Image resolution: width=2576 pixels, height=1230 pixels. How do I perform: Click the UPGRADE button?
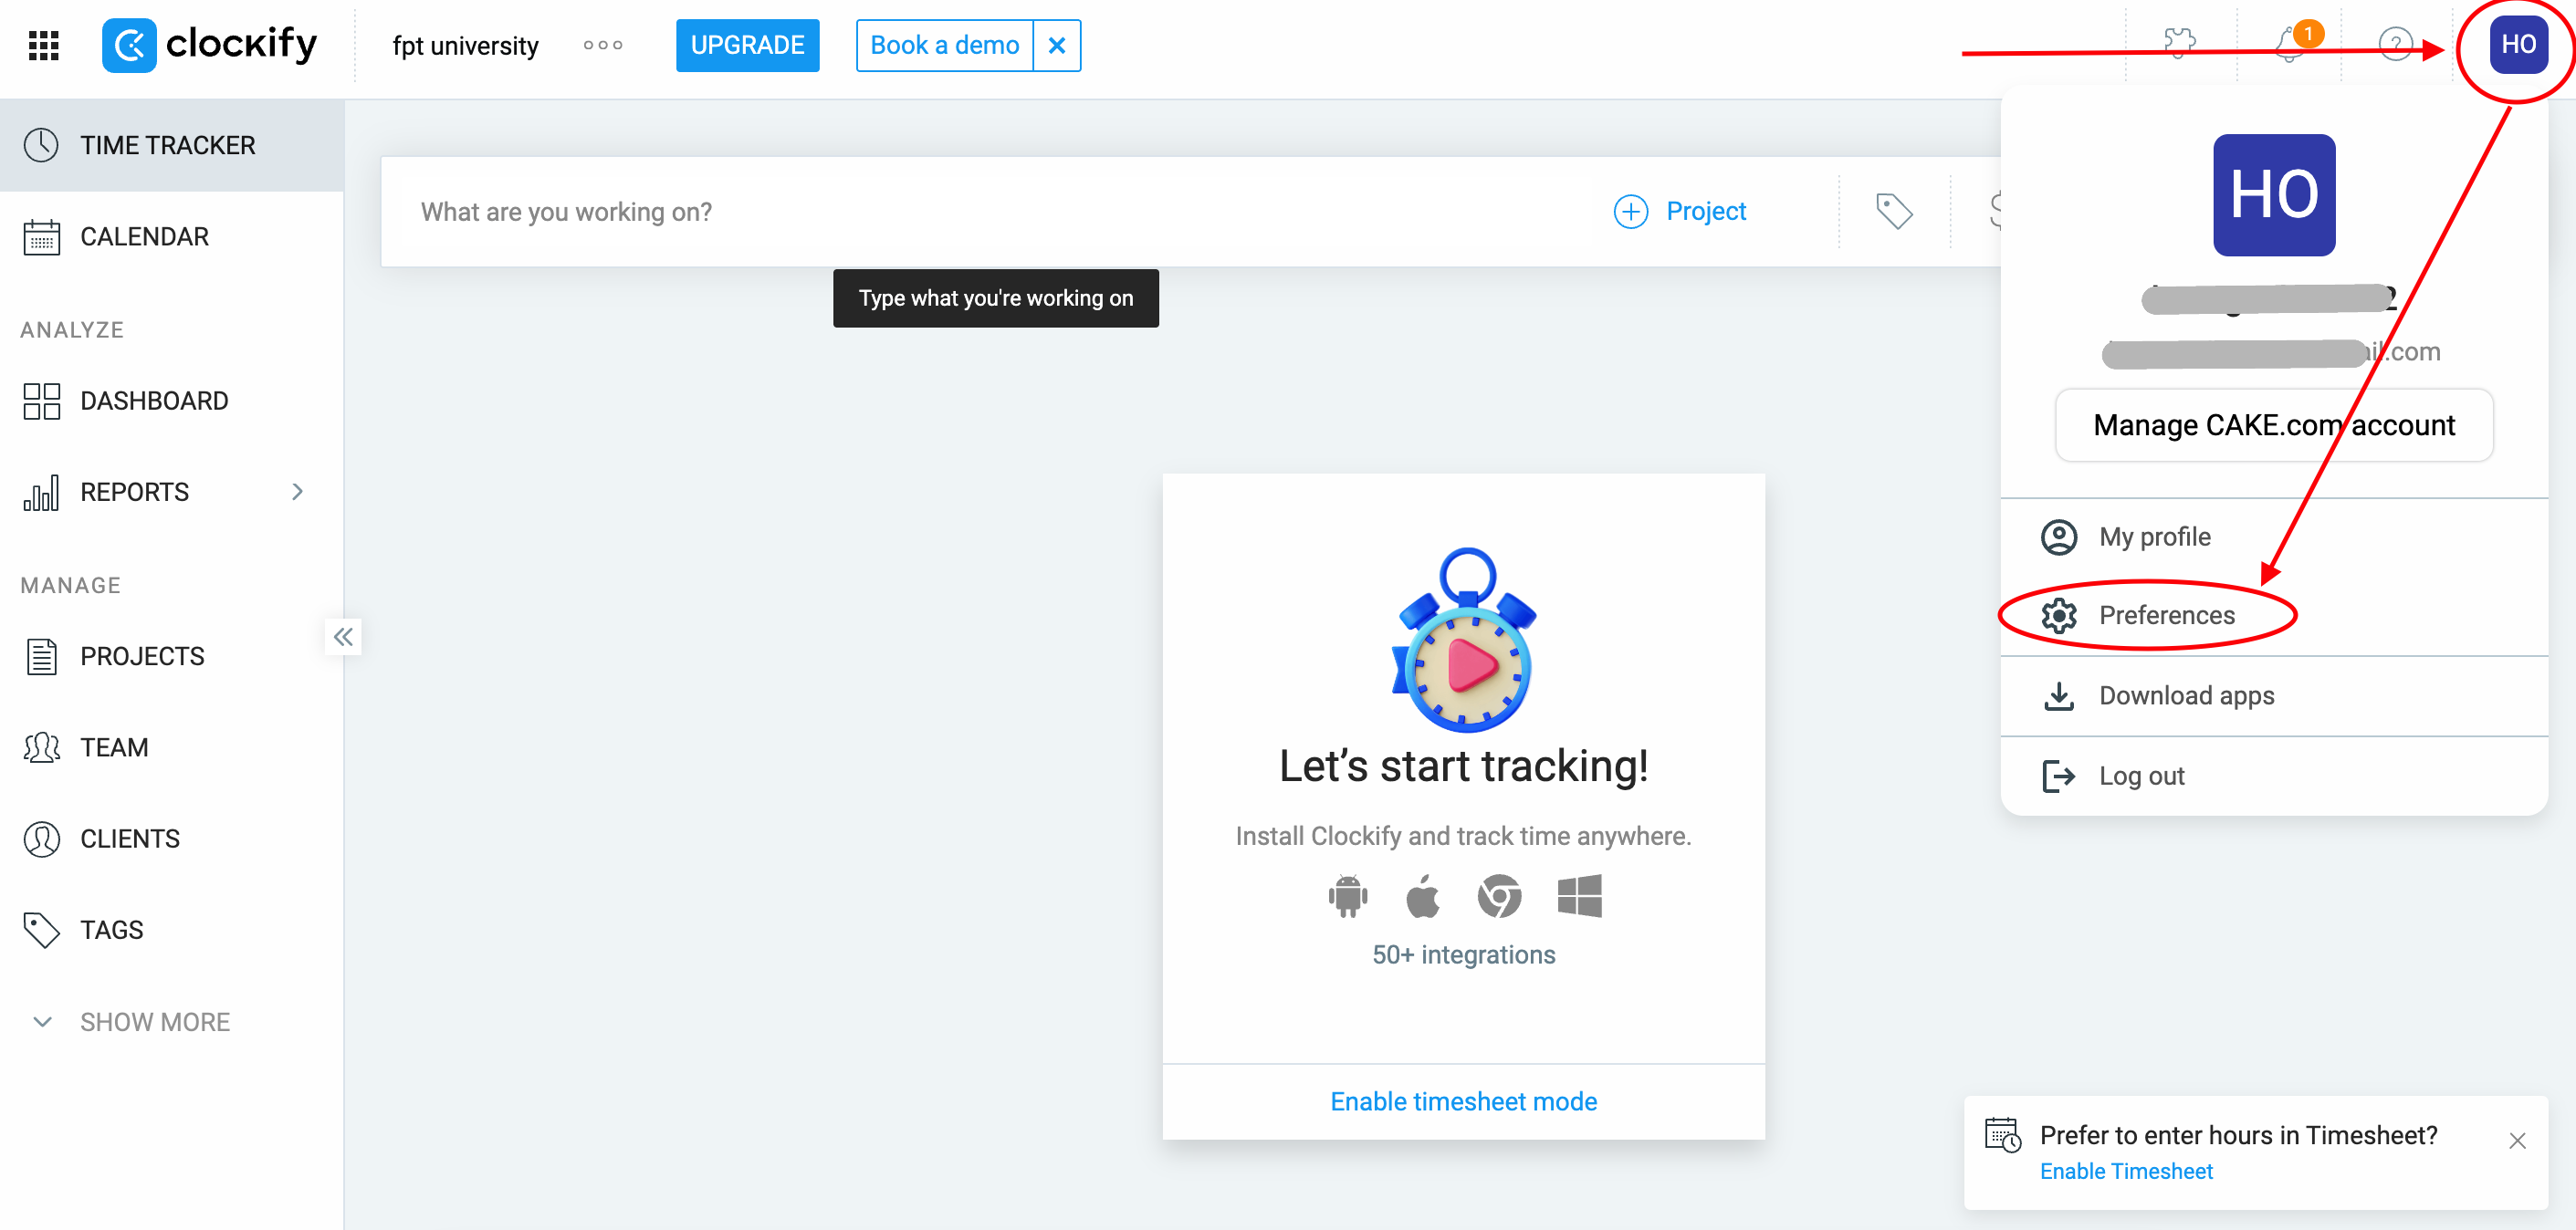tap(747, 45)
